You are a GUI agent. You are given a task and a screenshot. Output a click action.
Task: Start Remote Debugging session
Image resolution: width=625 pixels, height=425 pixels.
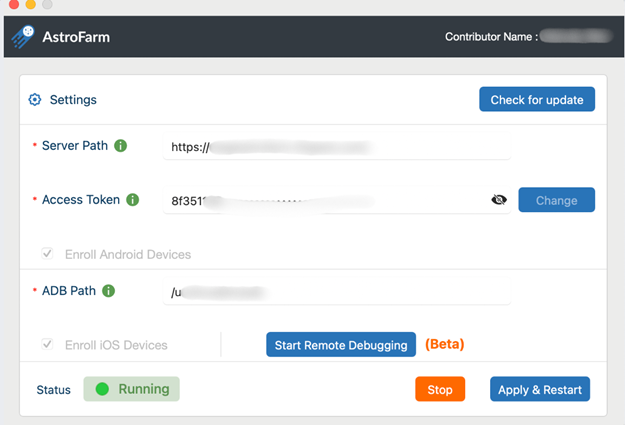[341, 345]
